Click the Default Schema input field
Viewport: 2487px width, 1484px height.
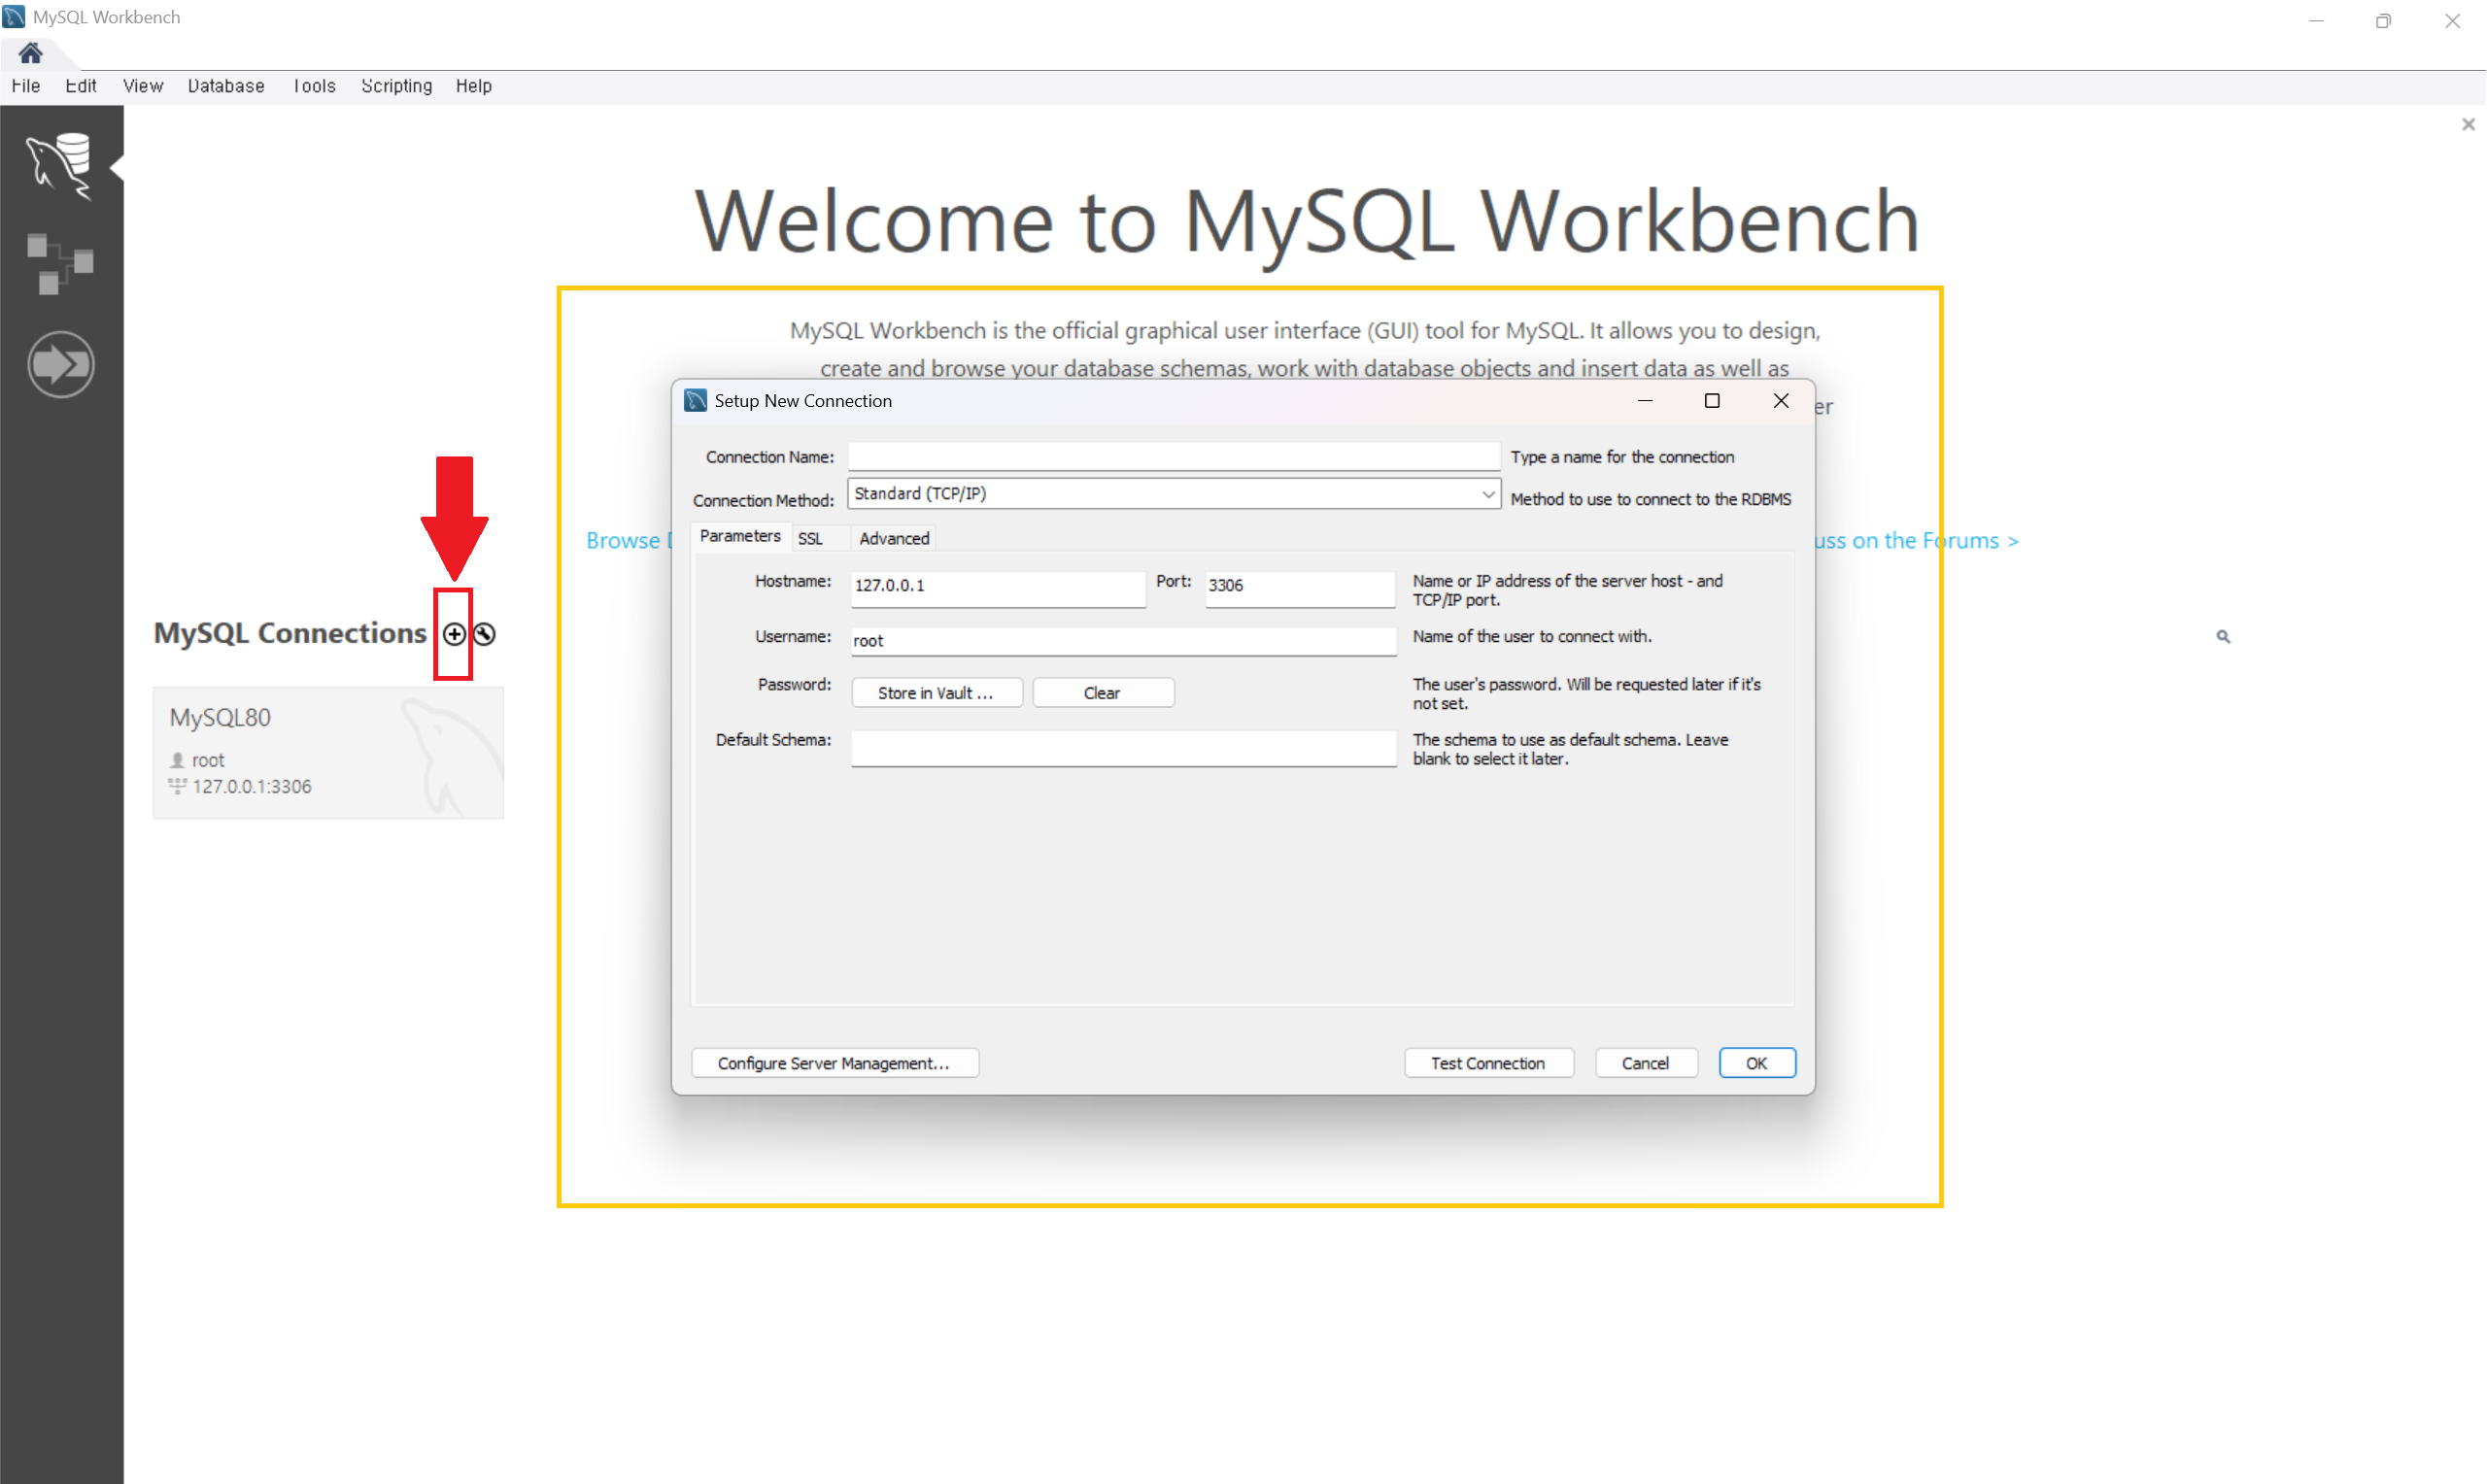coord(1122,747)
